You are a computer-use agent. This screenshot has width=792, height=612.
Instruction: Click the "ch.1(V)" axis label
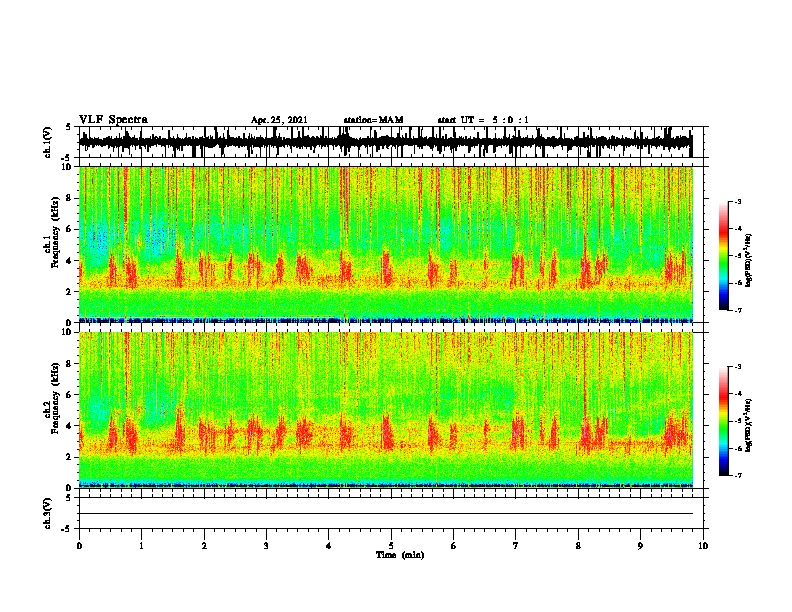click(48, 142)
